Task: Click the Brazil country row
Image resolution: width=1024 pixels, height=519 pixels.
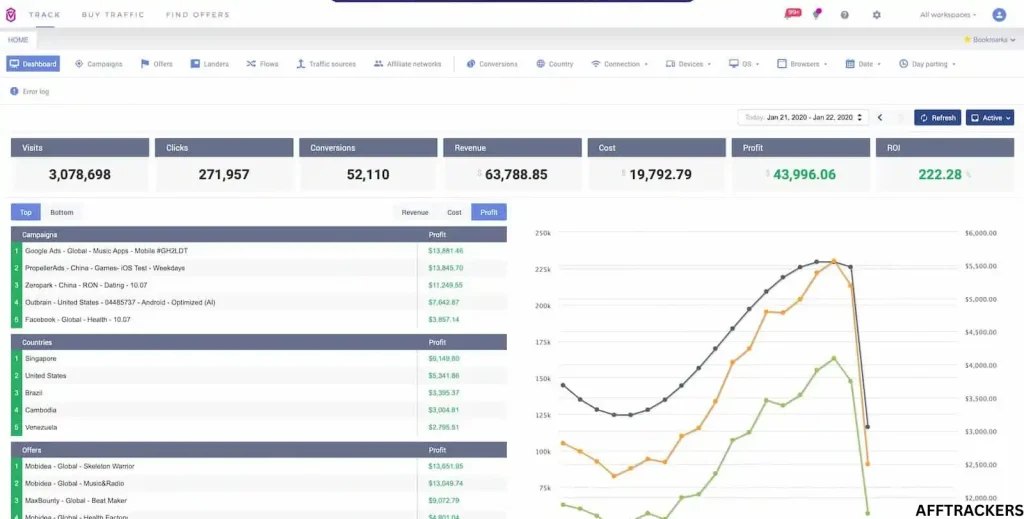Action: click(x=259, y=392)
